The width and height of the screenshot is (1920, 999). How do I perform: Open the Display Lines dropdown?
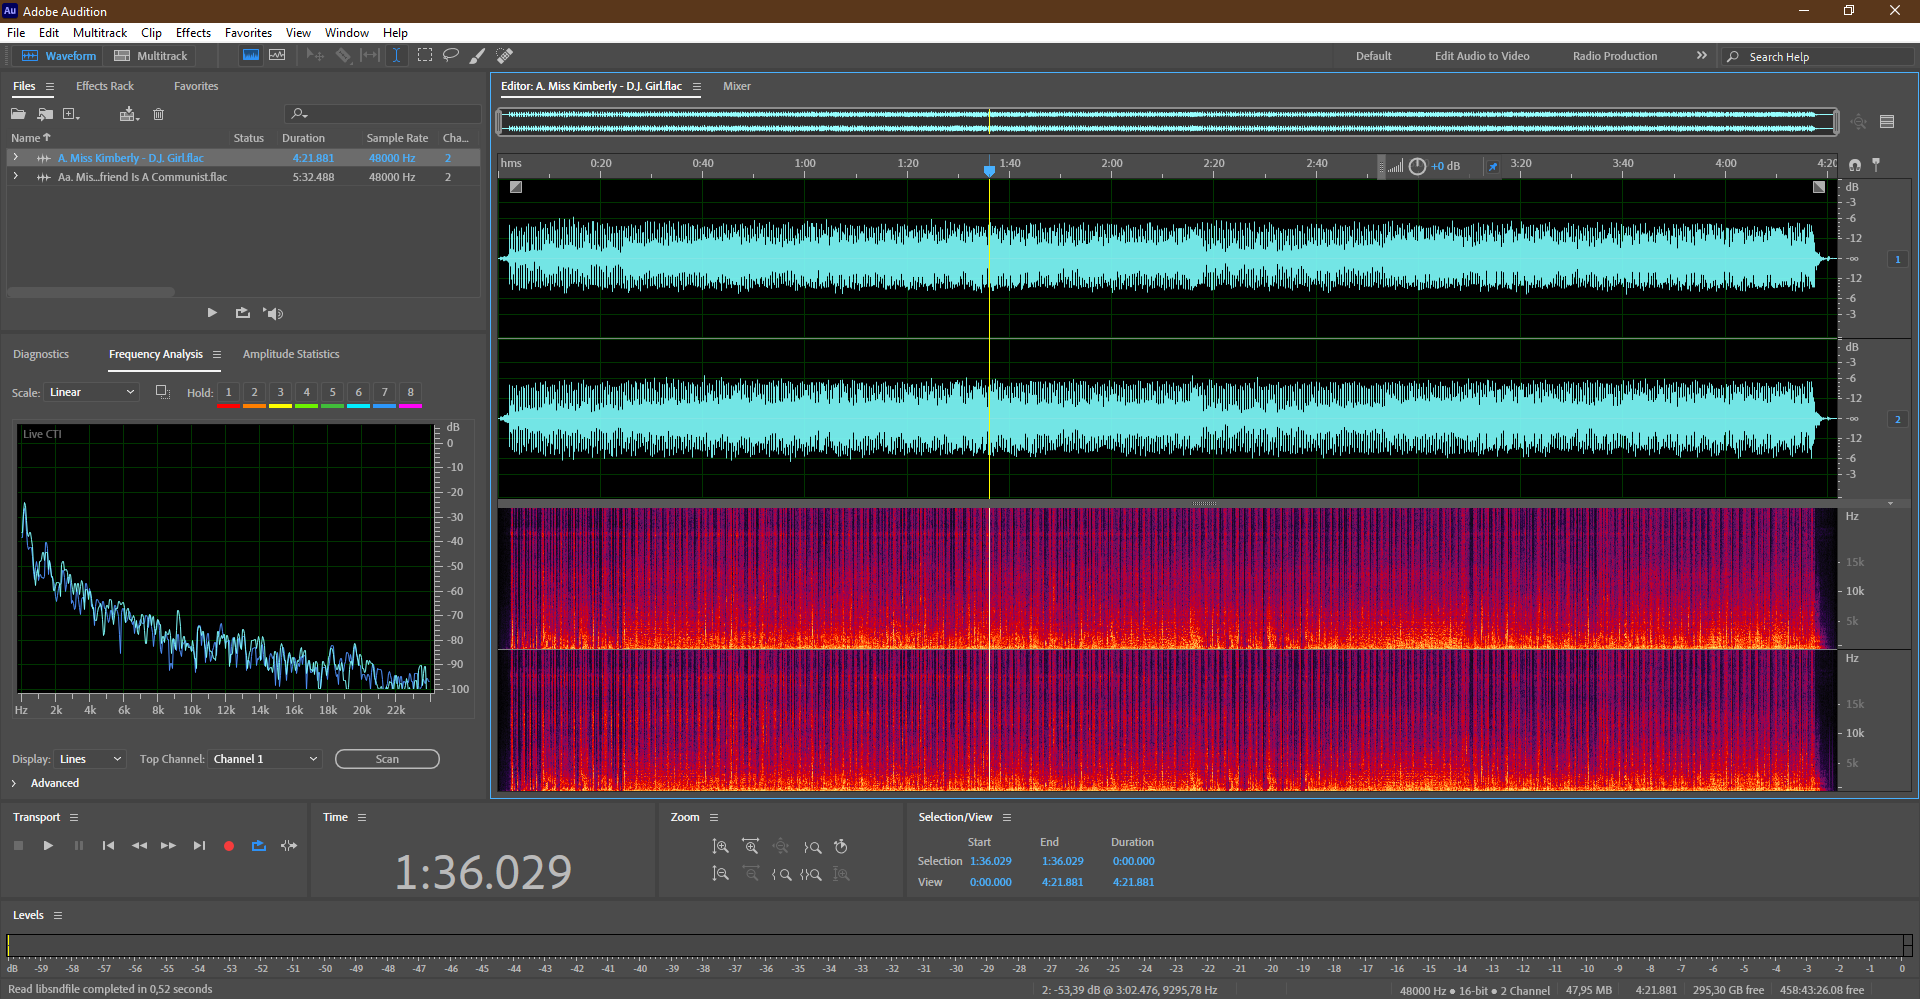(90, 759)
